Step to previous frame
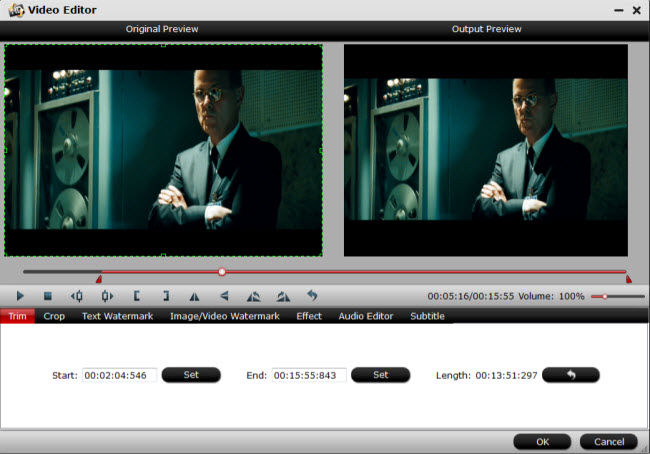 (76, 296)
